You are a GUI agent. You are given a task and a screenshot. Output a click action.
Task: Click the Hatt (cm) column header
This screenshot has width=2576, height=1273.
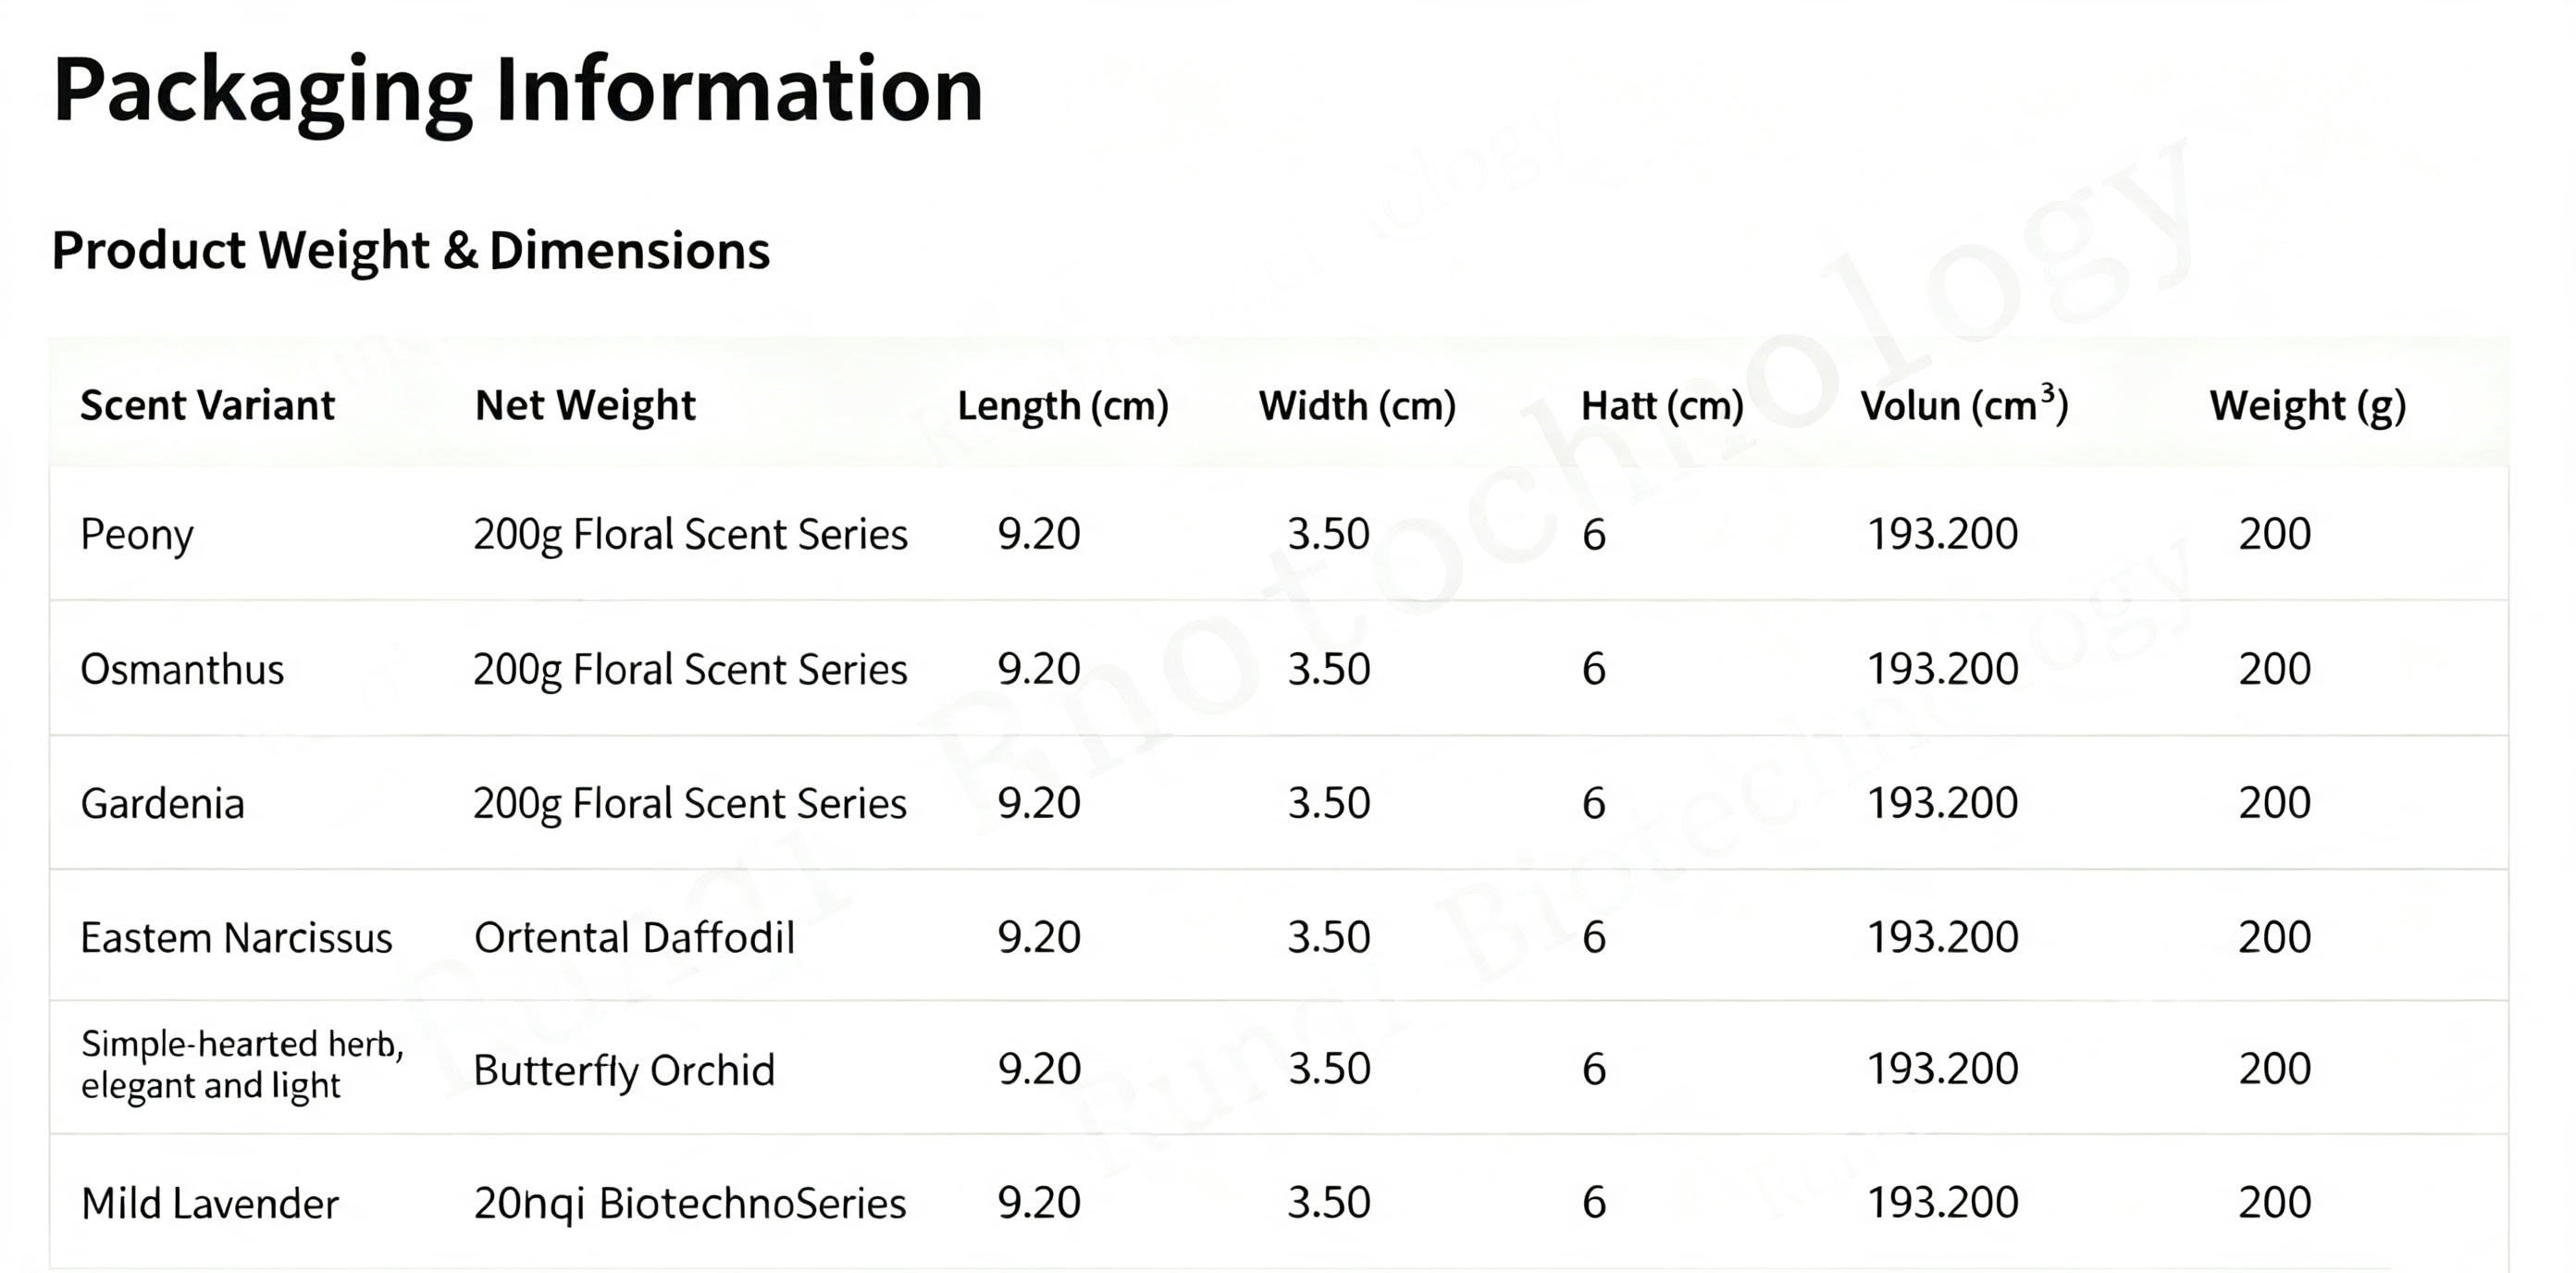pos(1662,406)
